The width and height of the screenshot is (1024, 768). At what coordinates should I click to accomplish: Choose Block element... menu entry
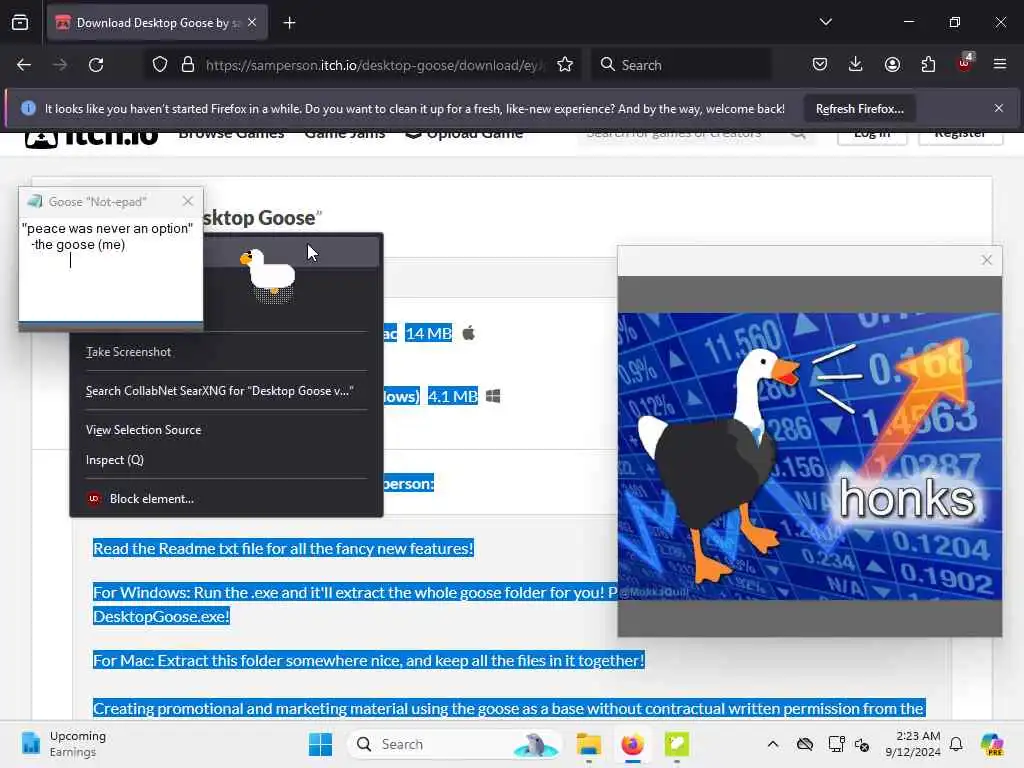tap(226, 499)
